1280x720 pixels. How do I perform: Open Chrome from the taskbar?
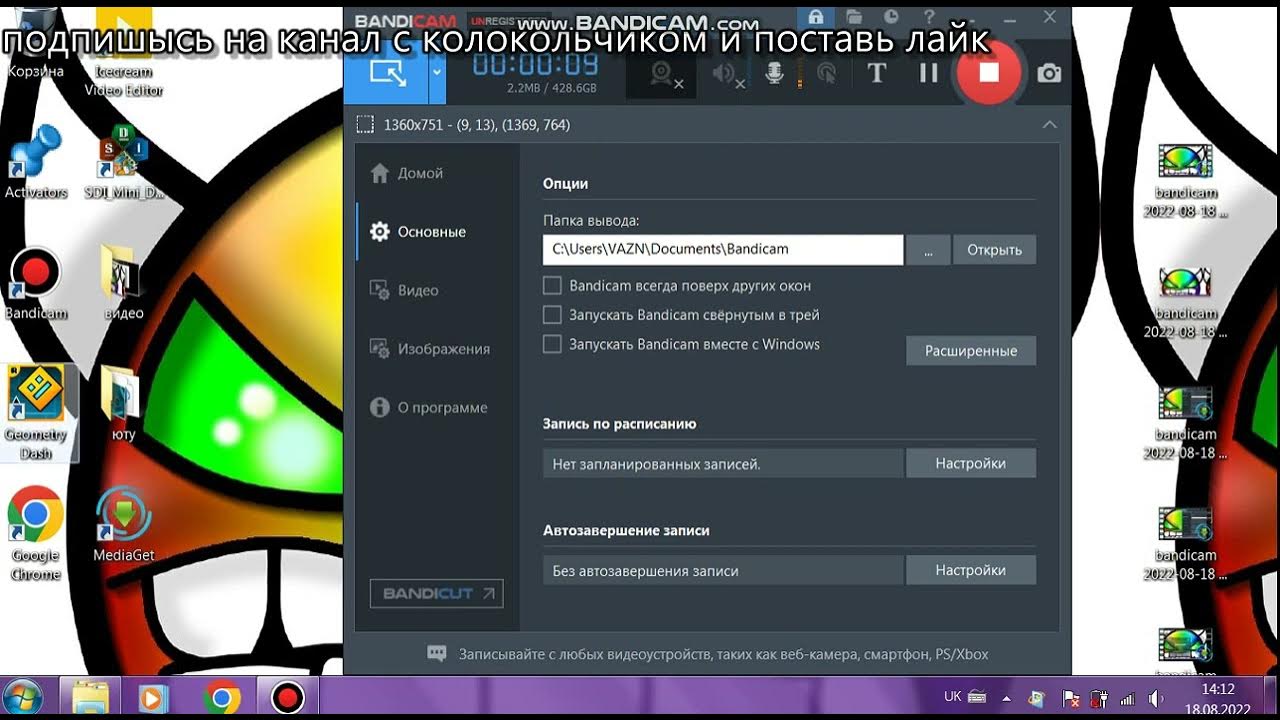coord(222,696)
